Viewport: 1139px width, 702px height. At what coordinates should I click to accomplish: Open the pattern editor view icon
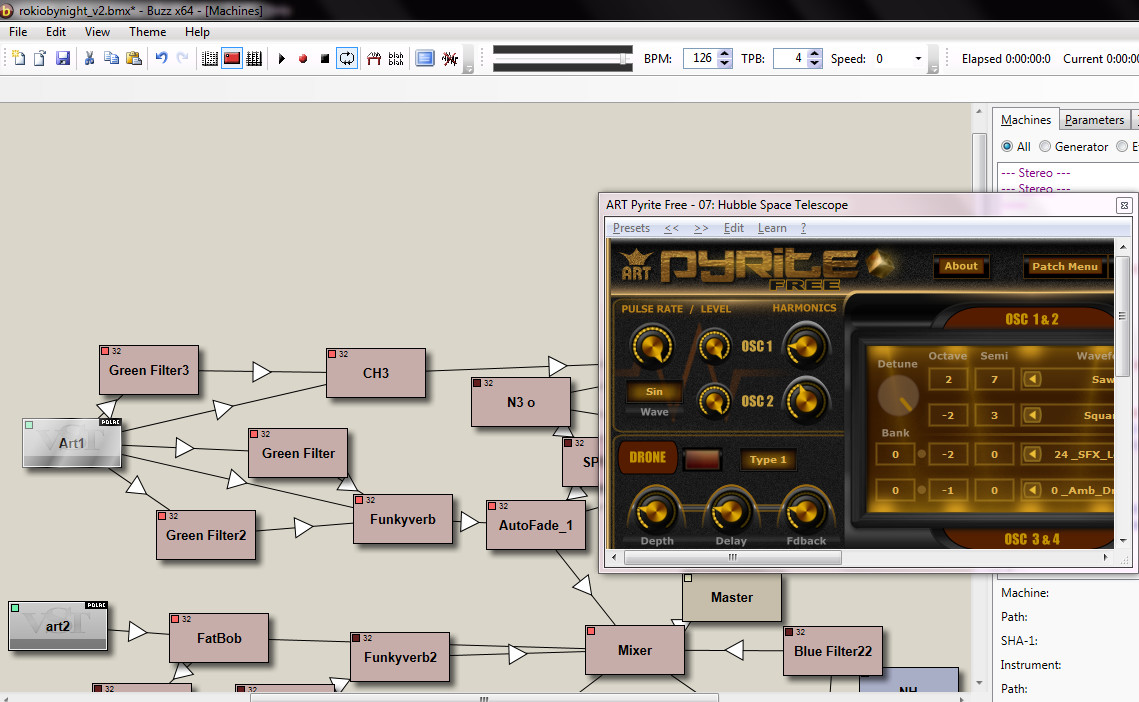(x=210, y=58)
